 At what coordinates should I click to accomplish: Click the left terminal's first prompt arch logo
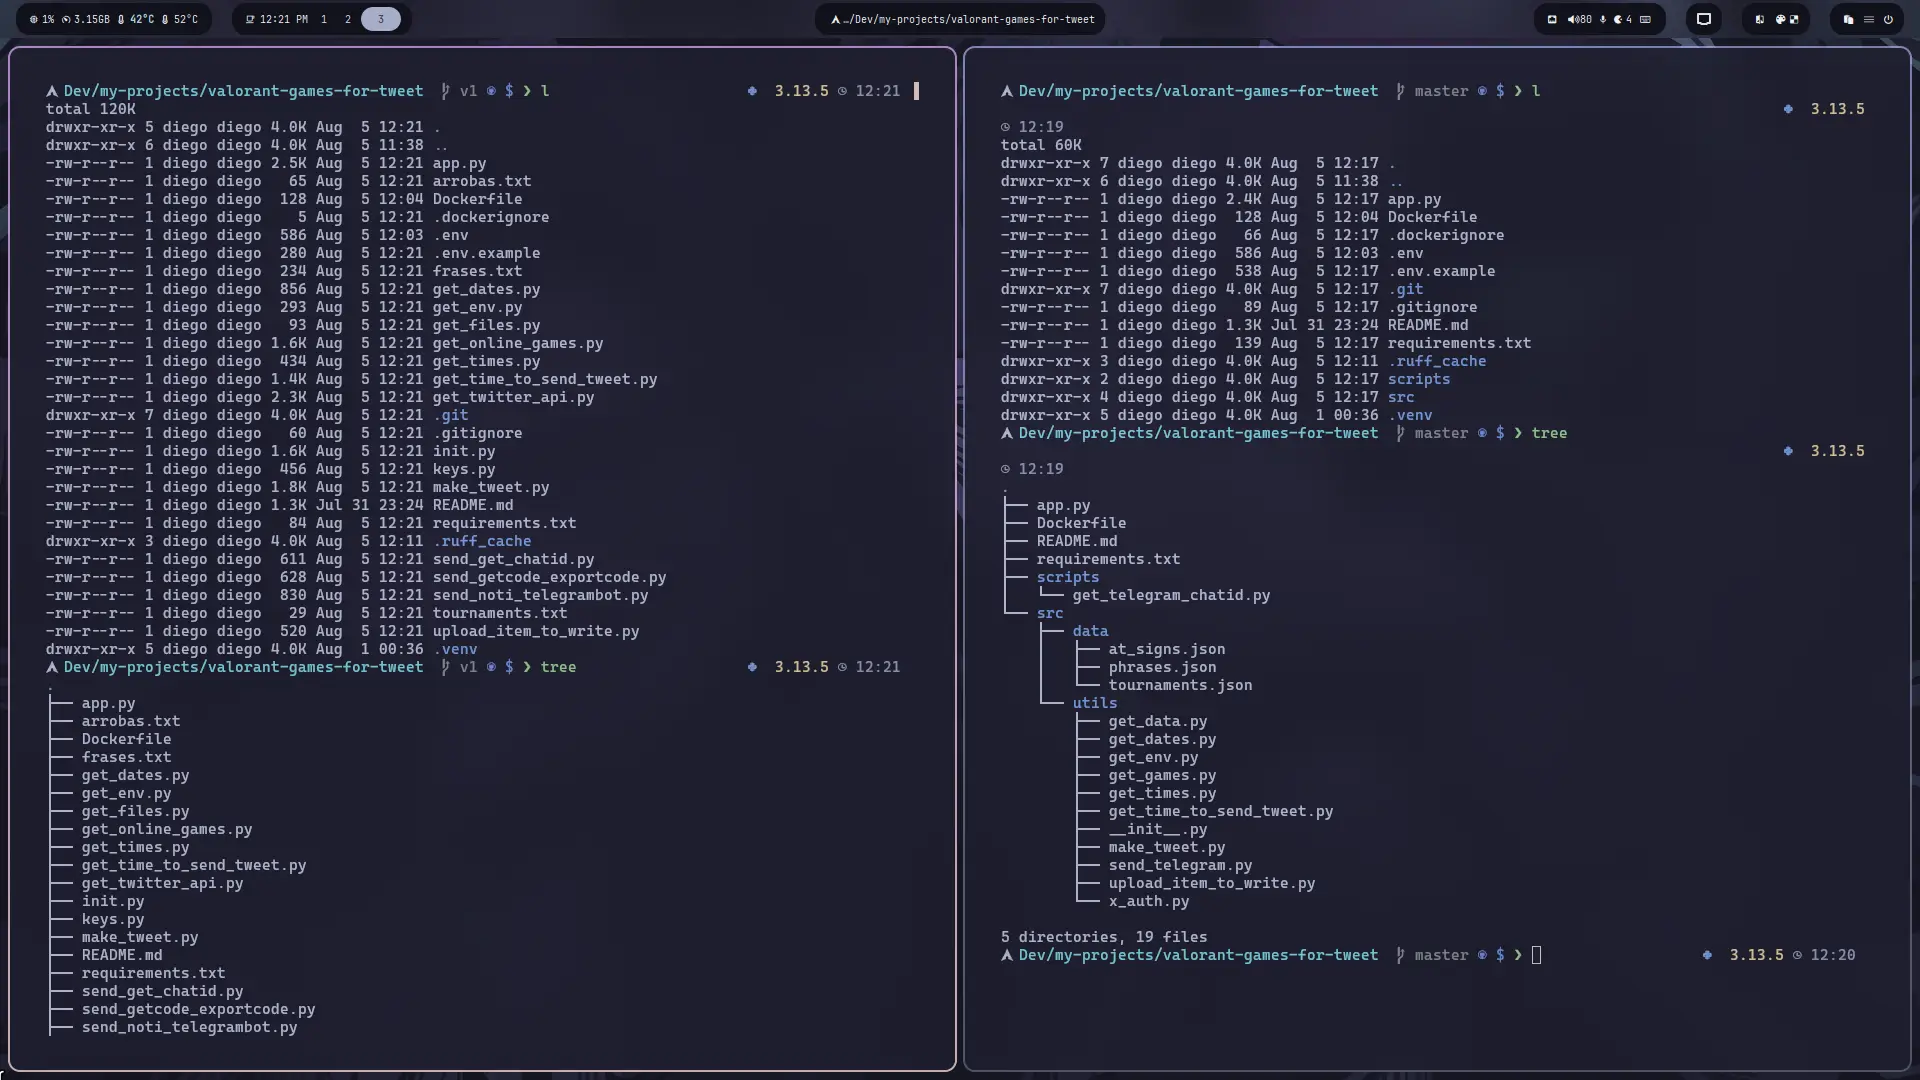[x=51, y=91]
